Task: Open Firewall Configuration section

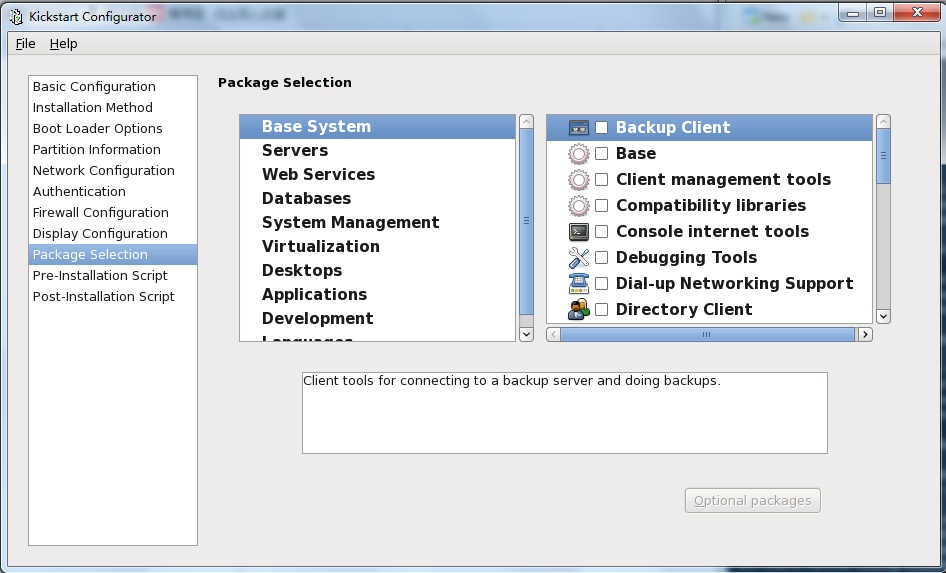Action: click(x=113, y=212)
